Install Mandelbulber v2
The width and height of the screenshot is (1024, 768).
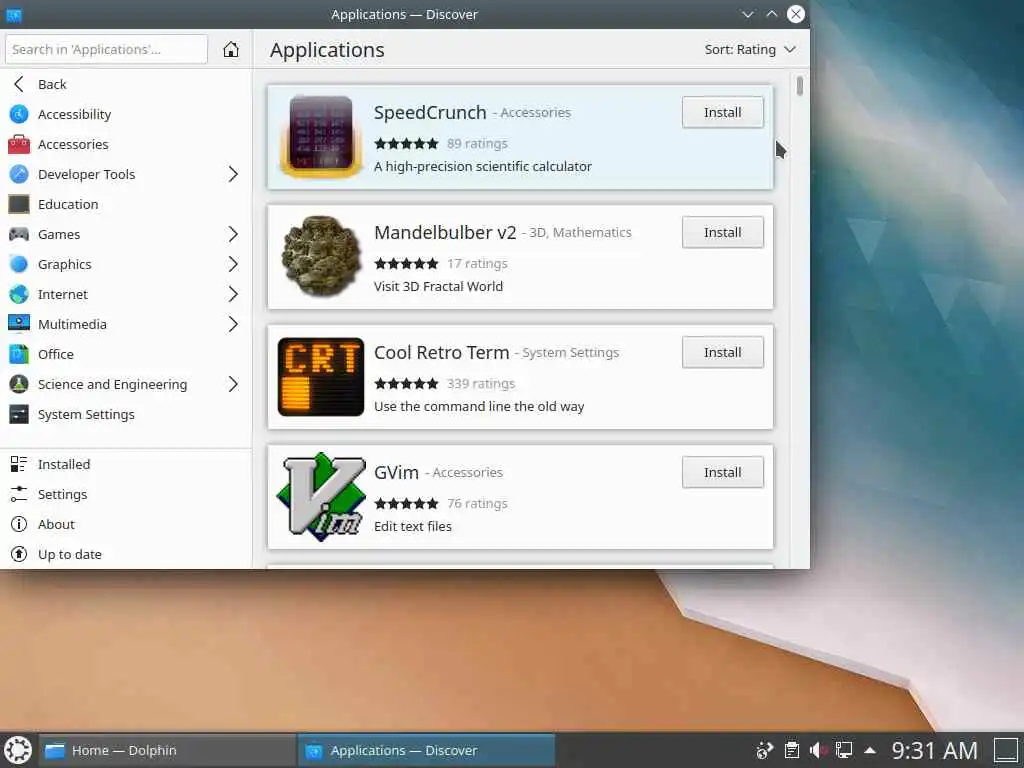coord(722,232)
